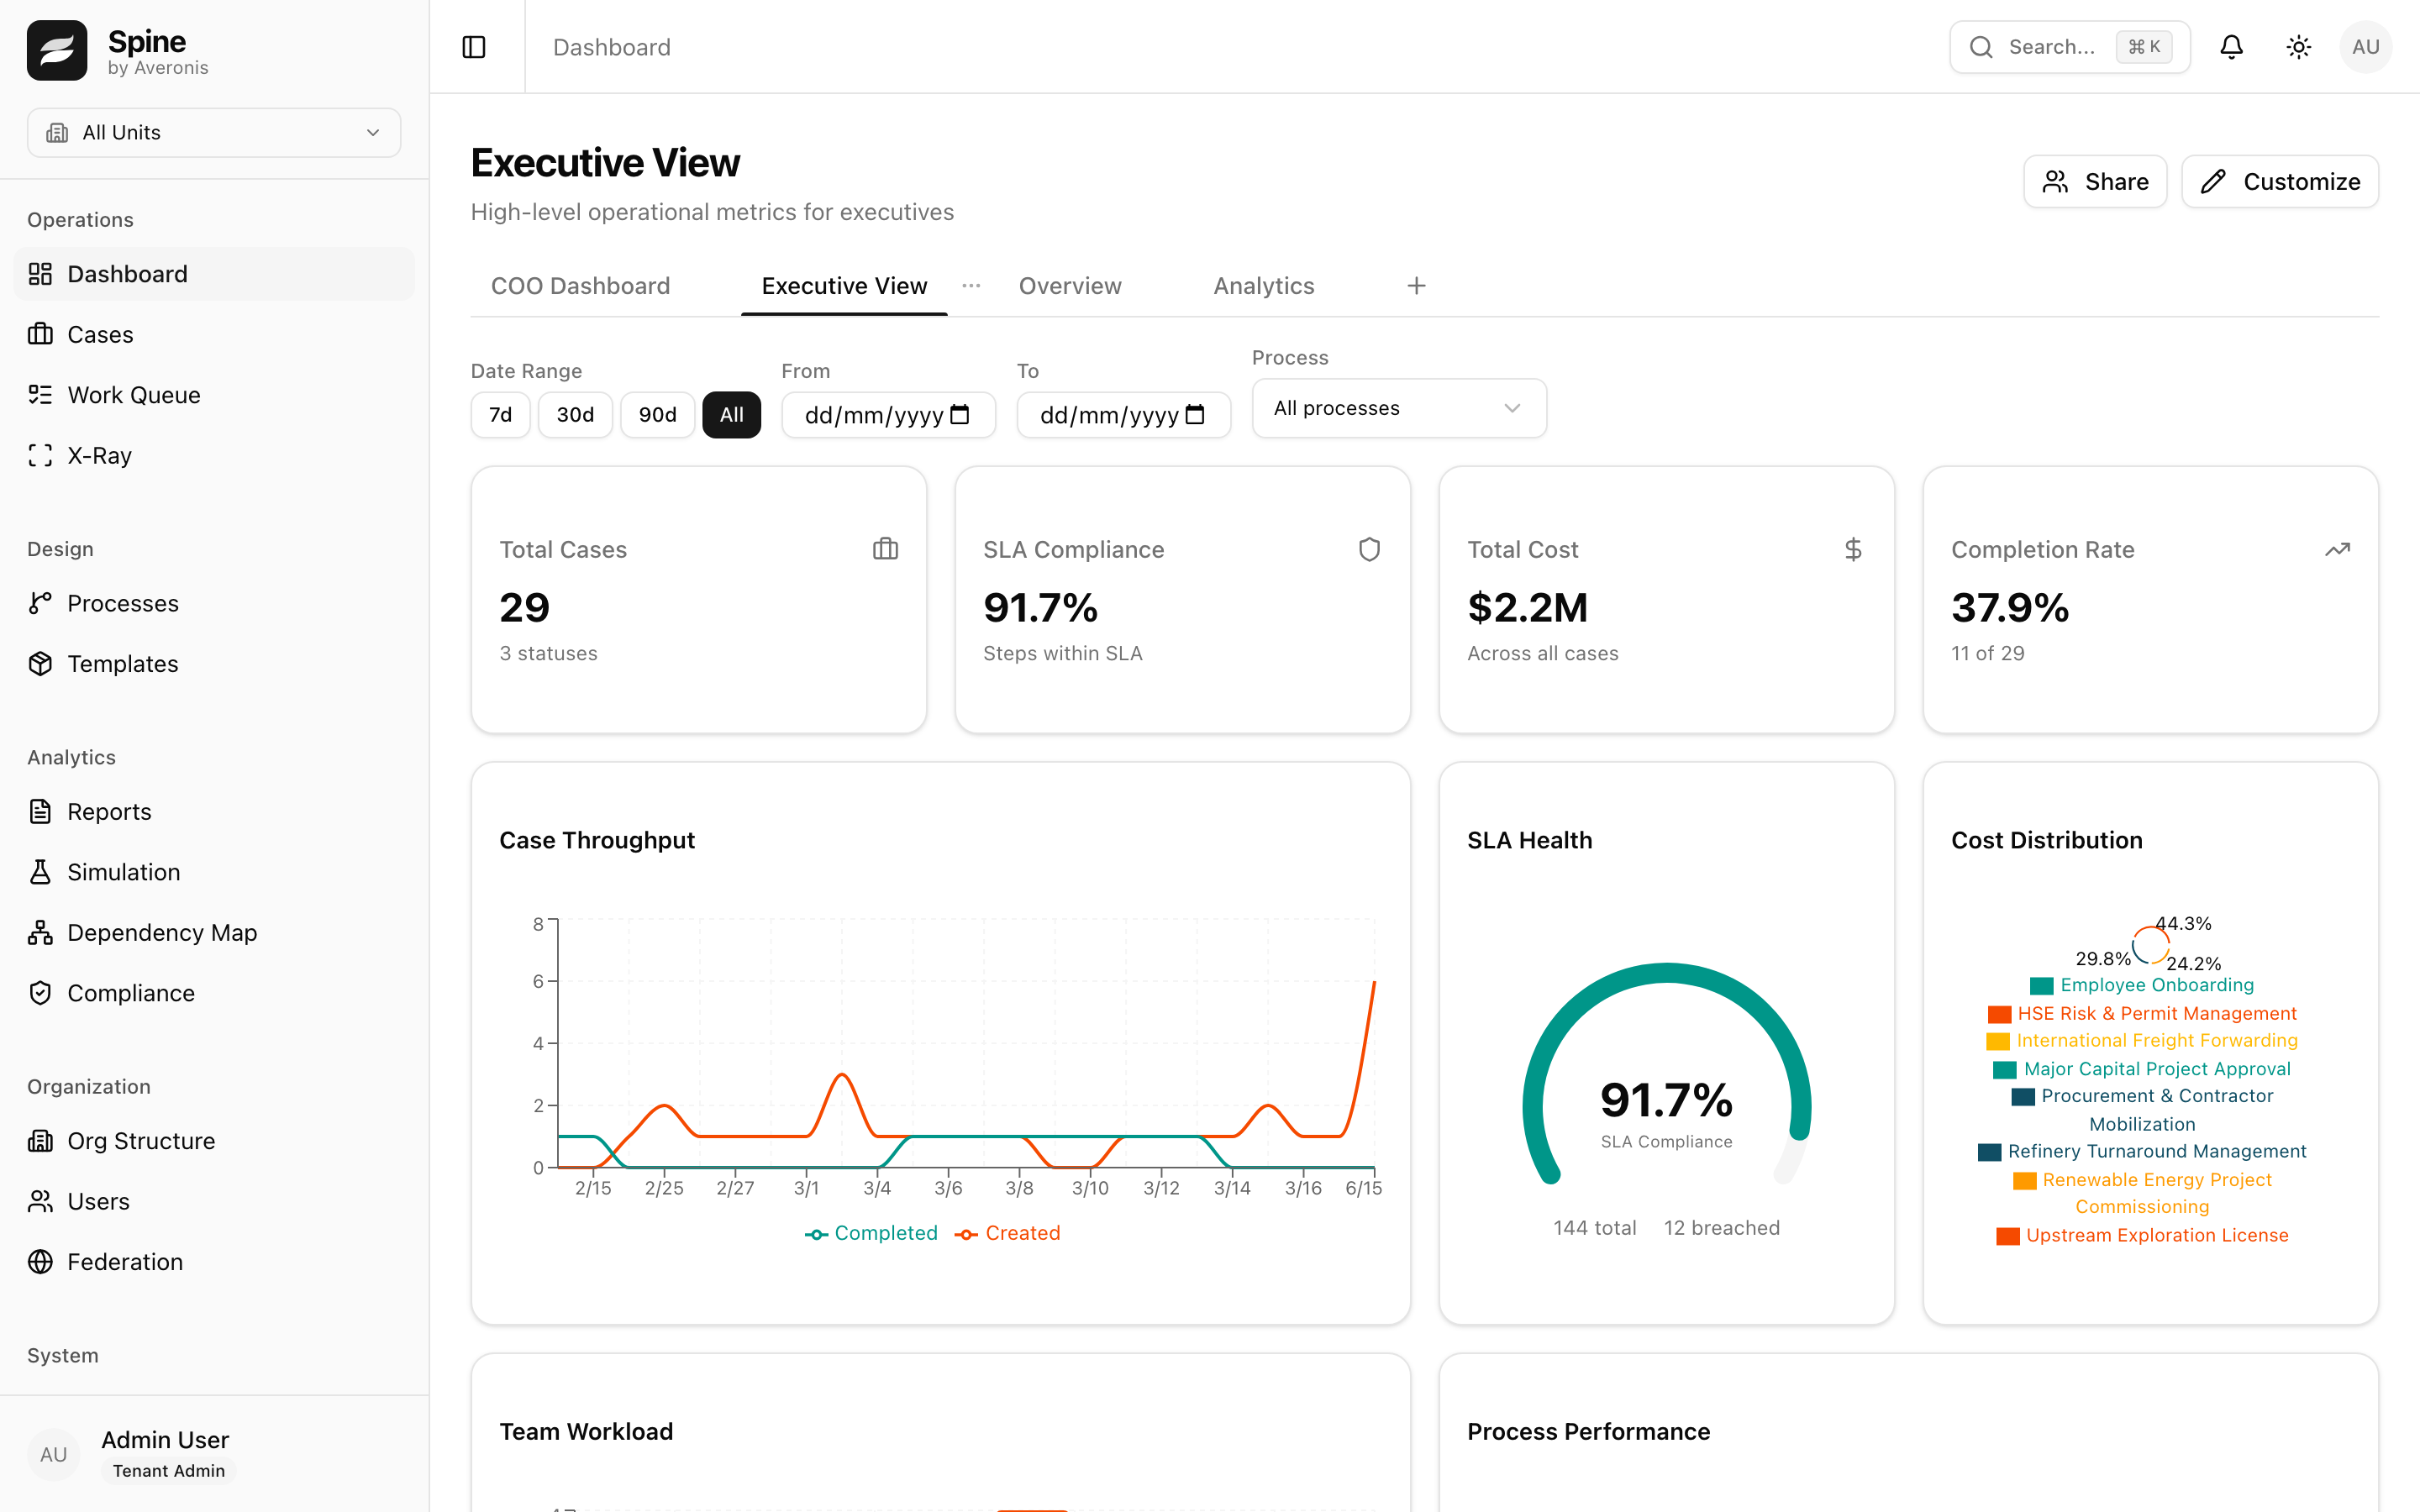Select the 7d date range

pyautogui.click(x=500, y=415)
